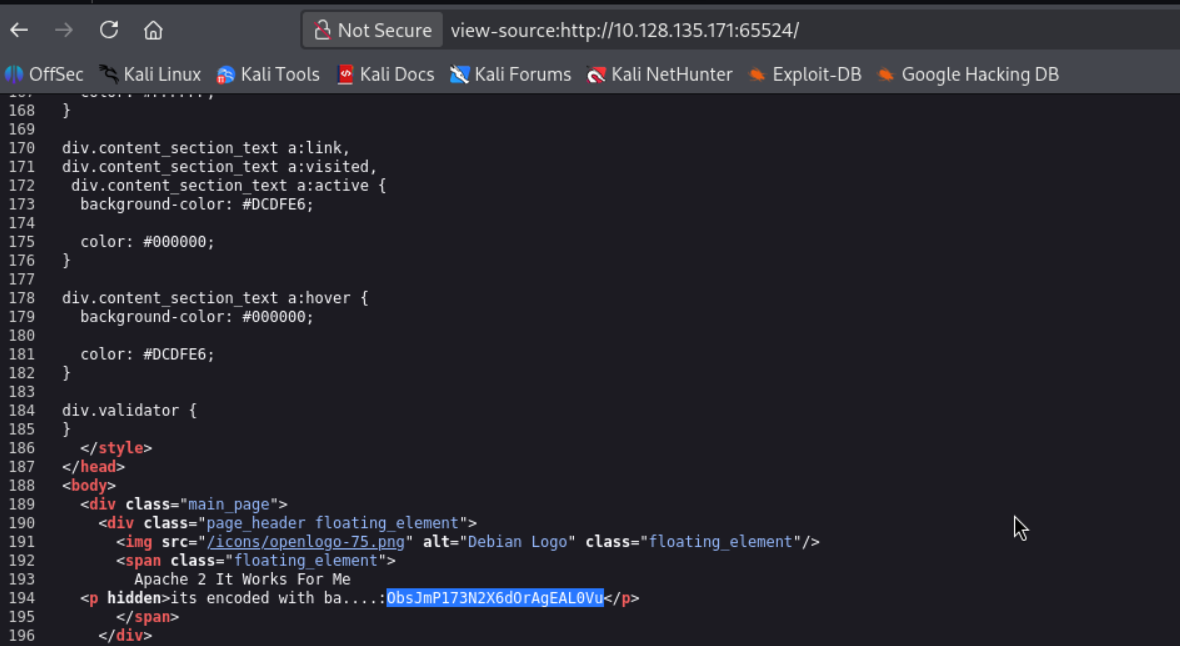Reload the page with the refresh icon
The width and height of the screenshot is (1180, 646).
109,30
